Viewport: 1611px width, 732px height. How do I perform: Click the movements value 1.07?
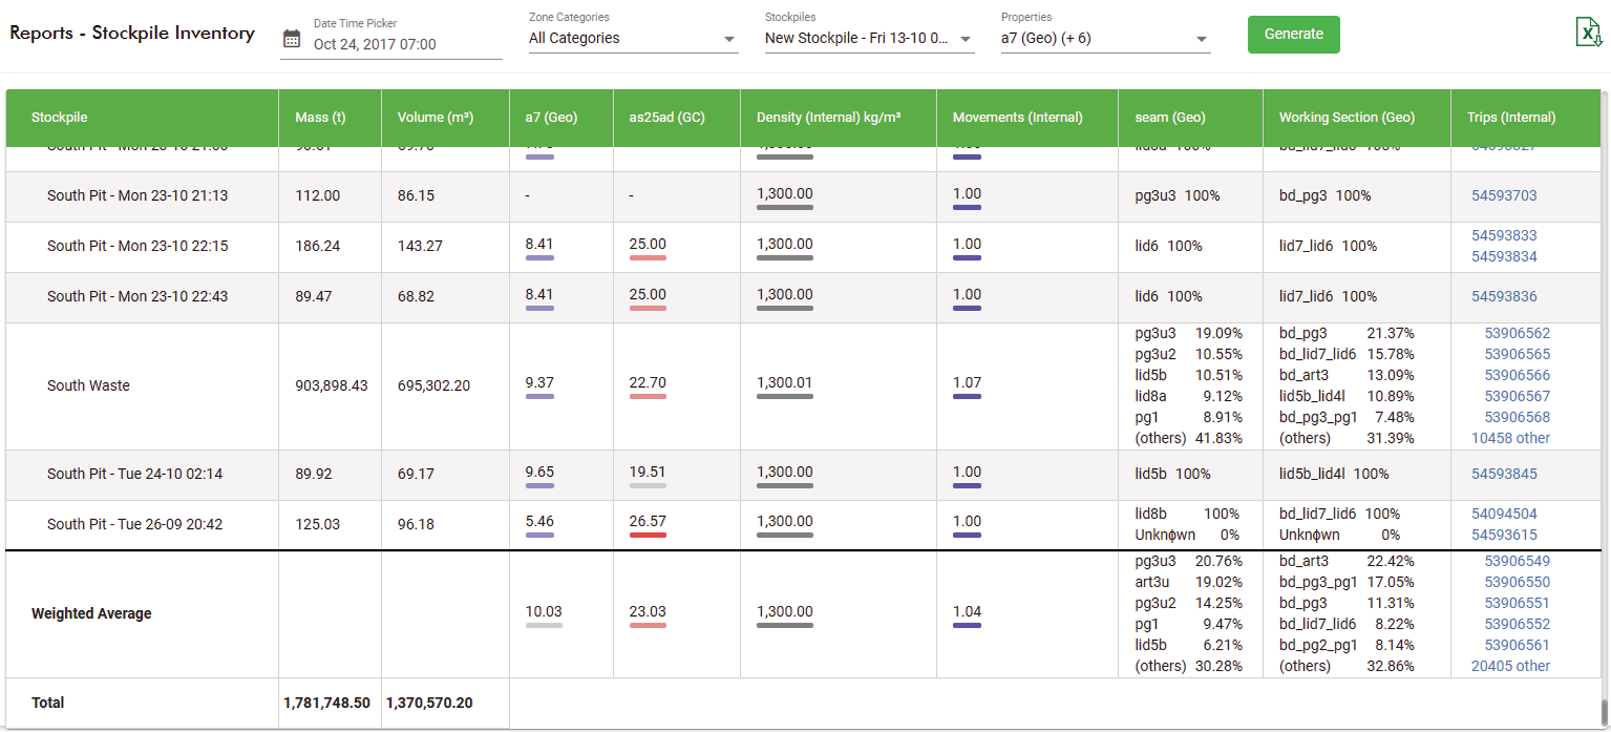click(x=967, y=383)
